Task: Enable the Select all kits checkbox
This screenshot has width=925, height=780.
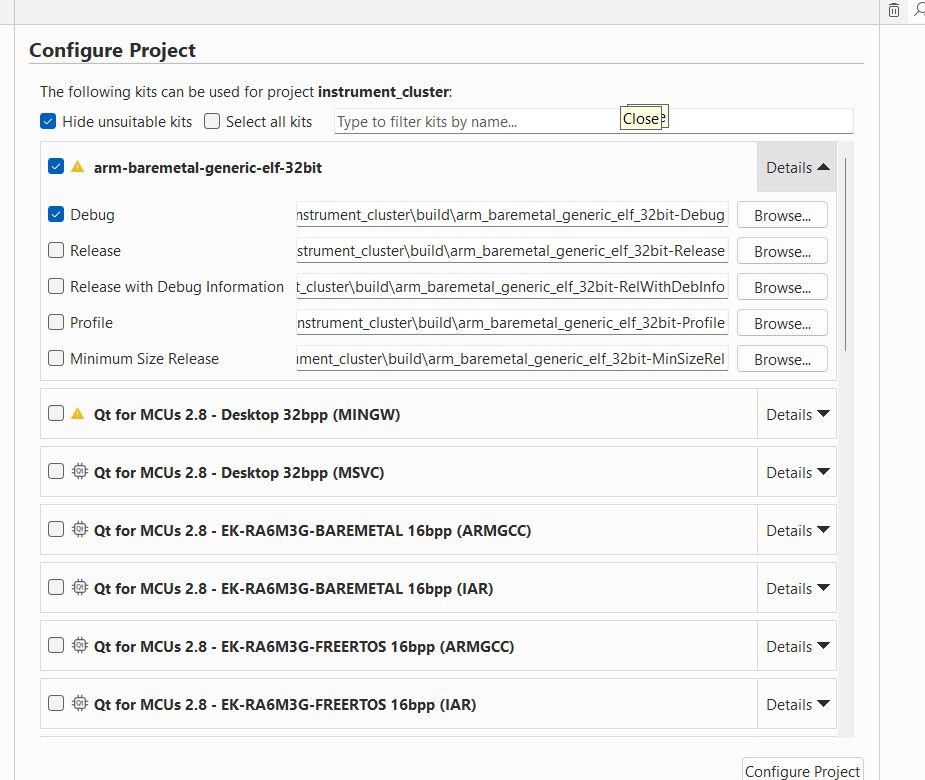Action: 212,122
